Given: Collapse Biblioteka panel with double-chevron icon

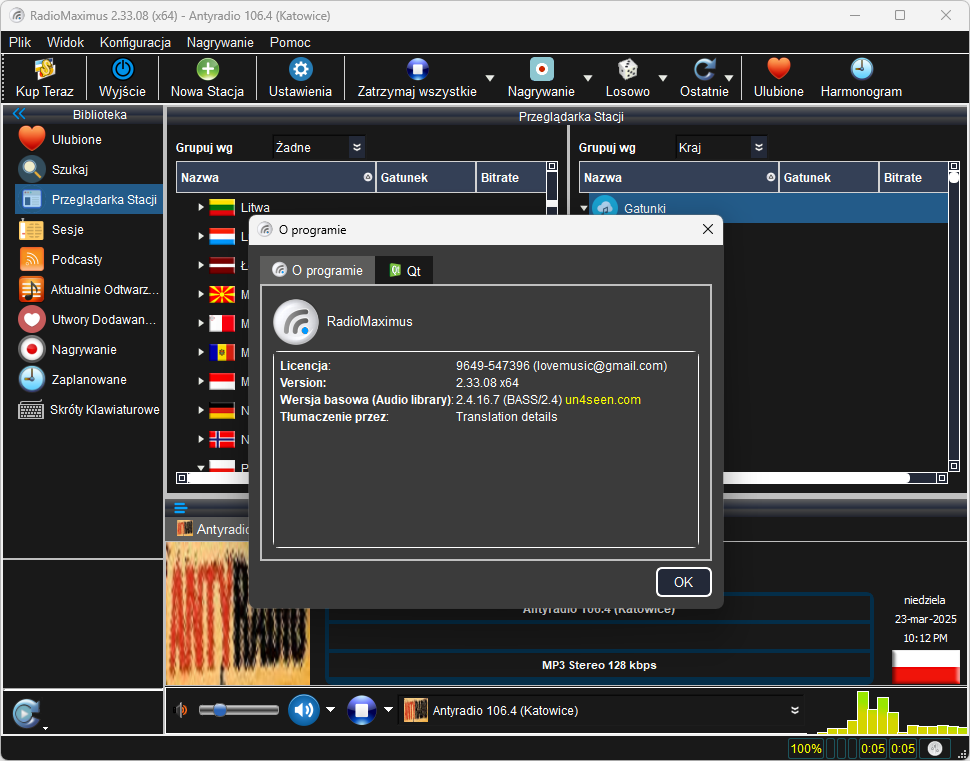Looking at the screenshot, I should pos(19,114).
